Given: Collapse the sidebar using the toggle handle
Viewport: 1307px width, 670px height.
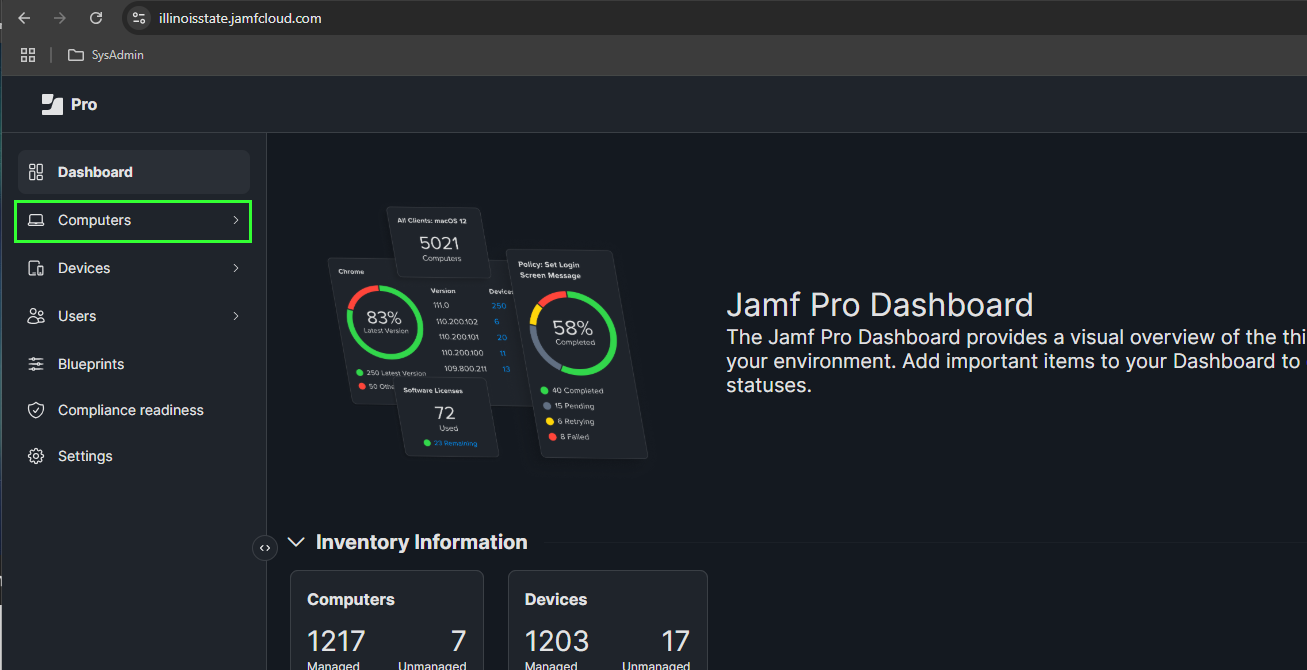Looking at the screenshot, I should (264, 547).
